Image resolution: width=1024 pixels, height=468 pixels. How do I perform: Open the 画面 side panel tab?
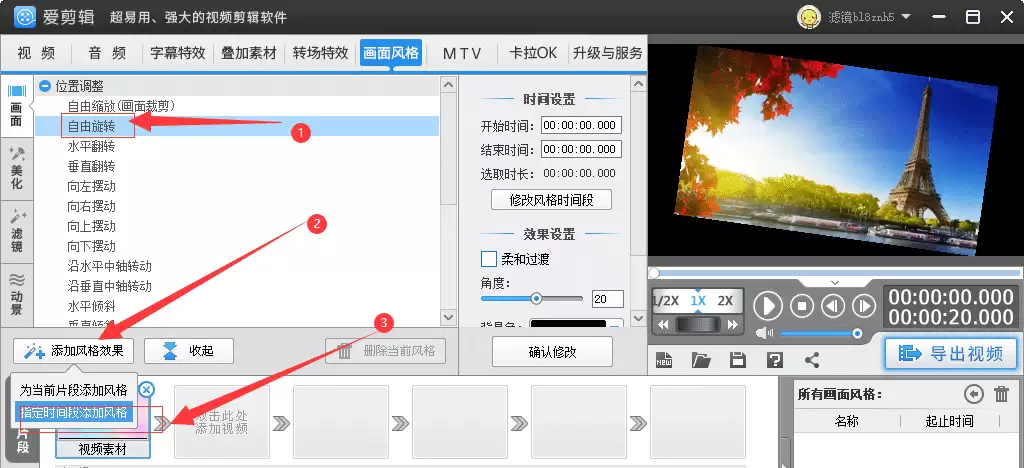16,106
